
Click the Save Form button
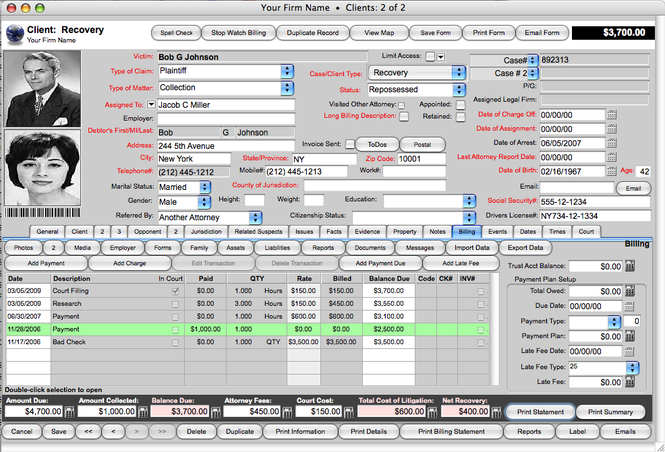[436, 33]
